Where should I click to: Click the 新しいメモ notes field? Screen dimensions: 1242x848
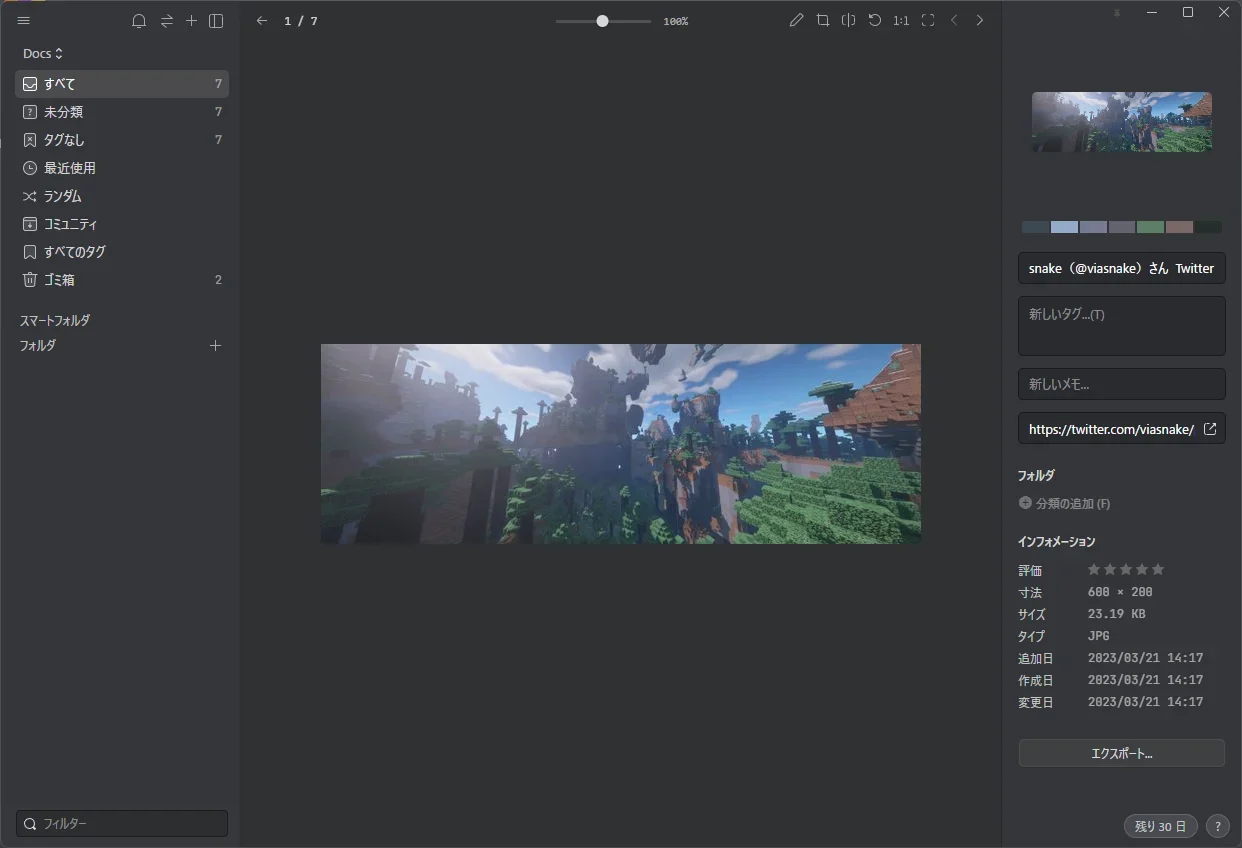click(x=1122, y=384)
